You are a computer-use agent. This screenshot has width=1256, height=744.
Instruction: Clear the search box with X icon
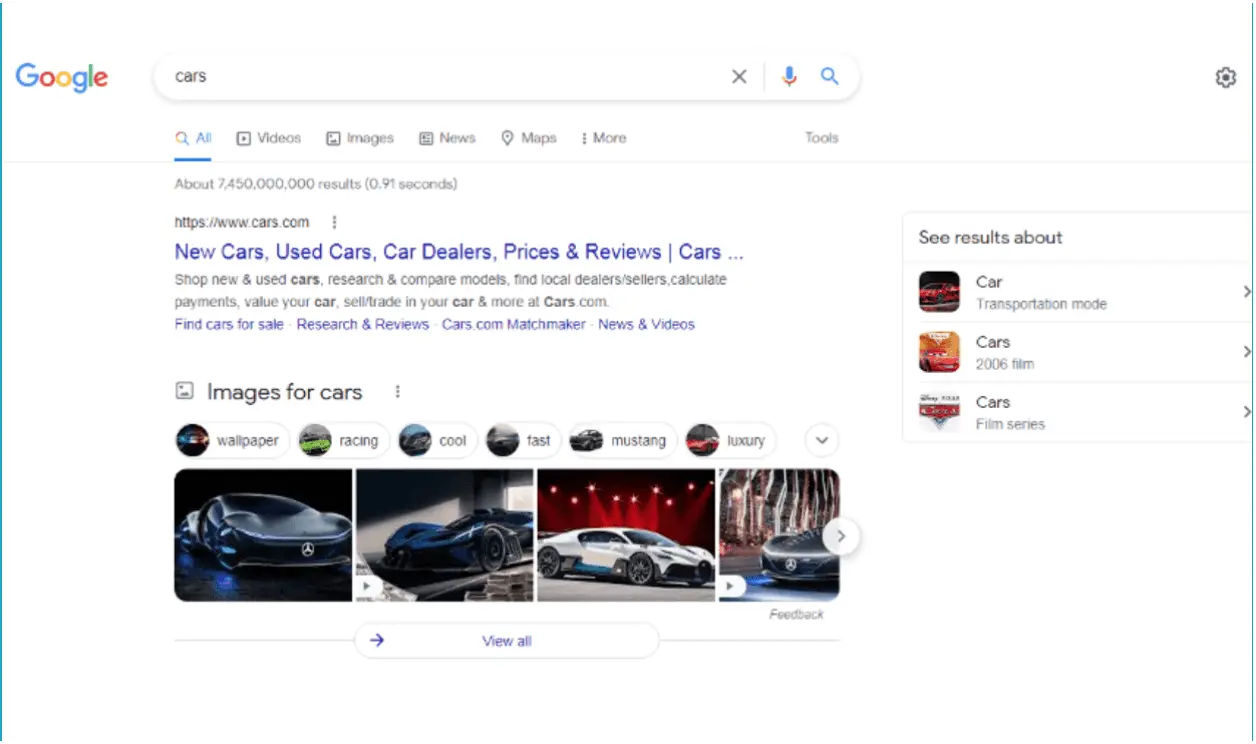739,77
